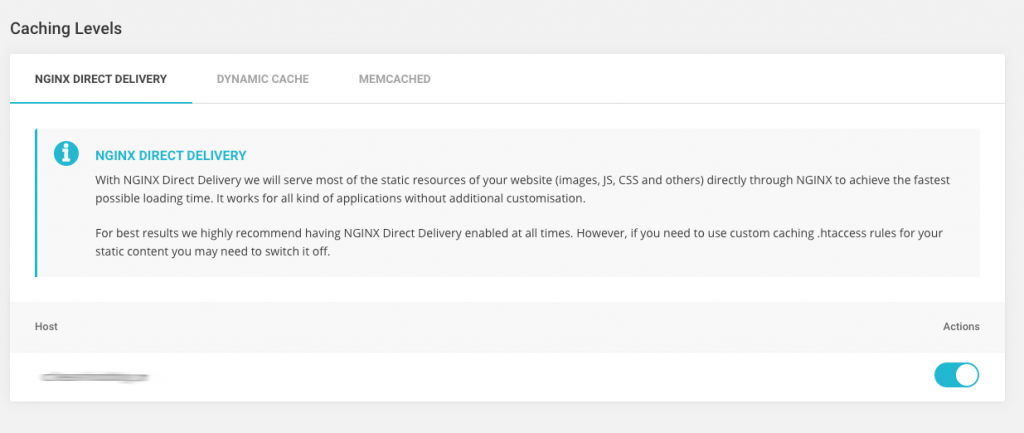Click the paragraph starting 'For best results'
The height and width of the screenshot is (433, 1024).
click(519, 242)
